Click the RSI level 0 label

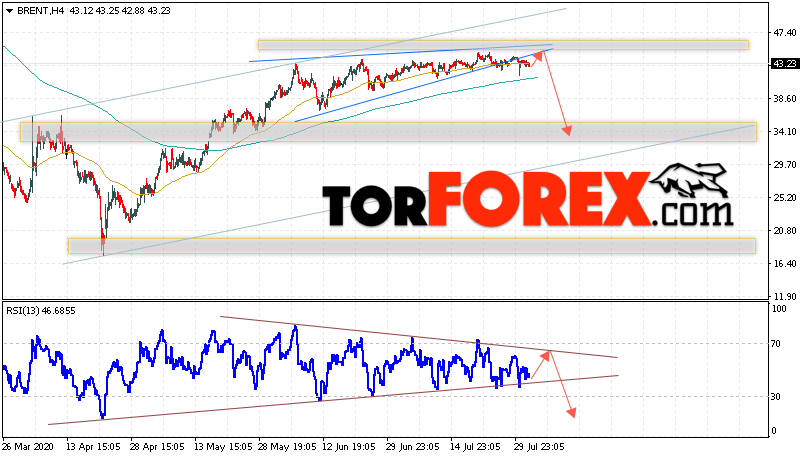point(774,431)
